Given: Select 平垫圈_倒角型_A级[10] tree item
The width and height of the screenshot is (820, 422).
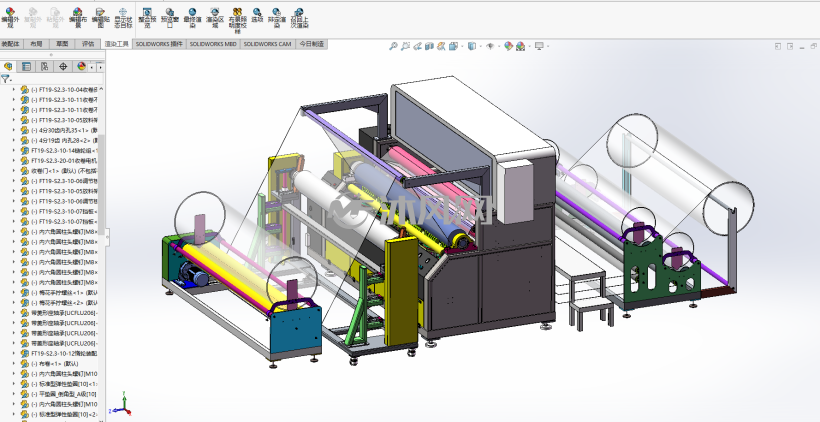Looking at the screenshot, I should pyautogui.click(x=64, y=394).
